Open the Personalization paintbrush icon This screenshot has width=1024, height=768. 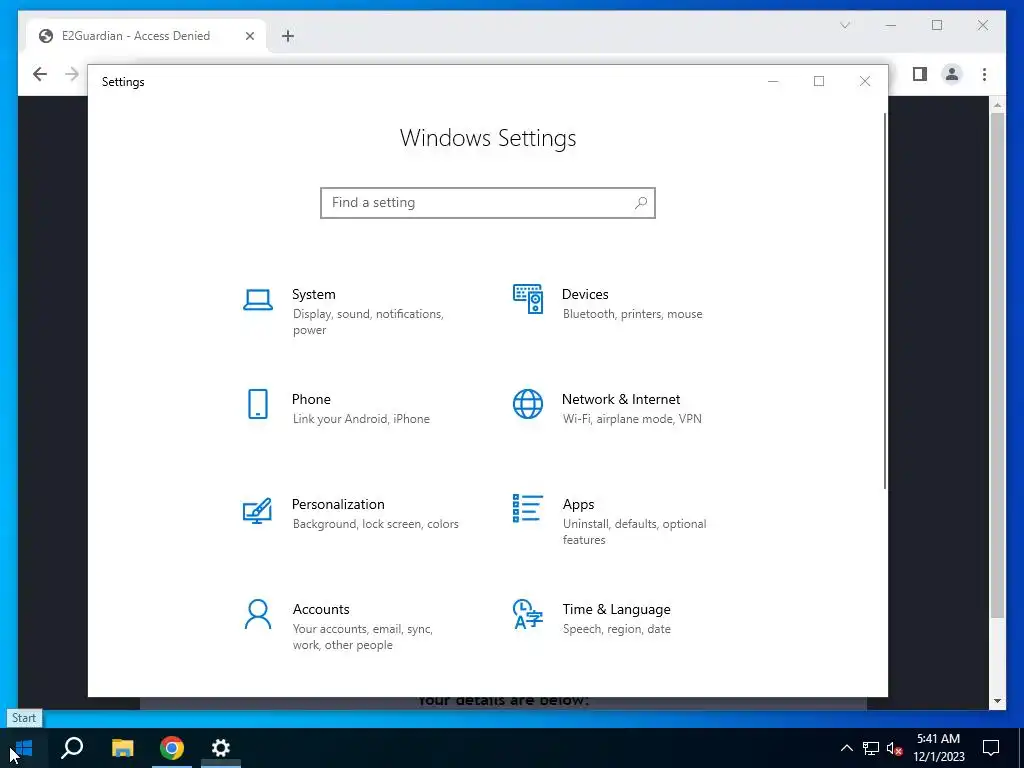[257, 511]
